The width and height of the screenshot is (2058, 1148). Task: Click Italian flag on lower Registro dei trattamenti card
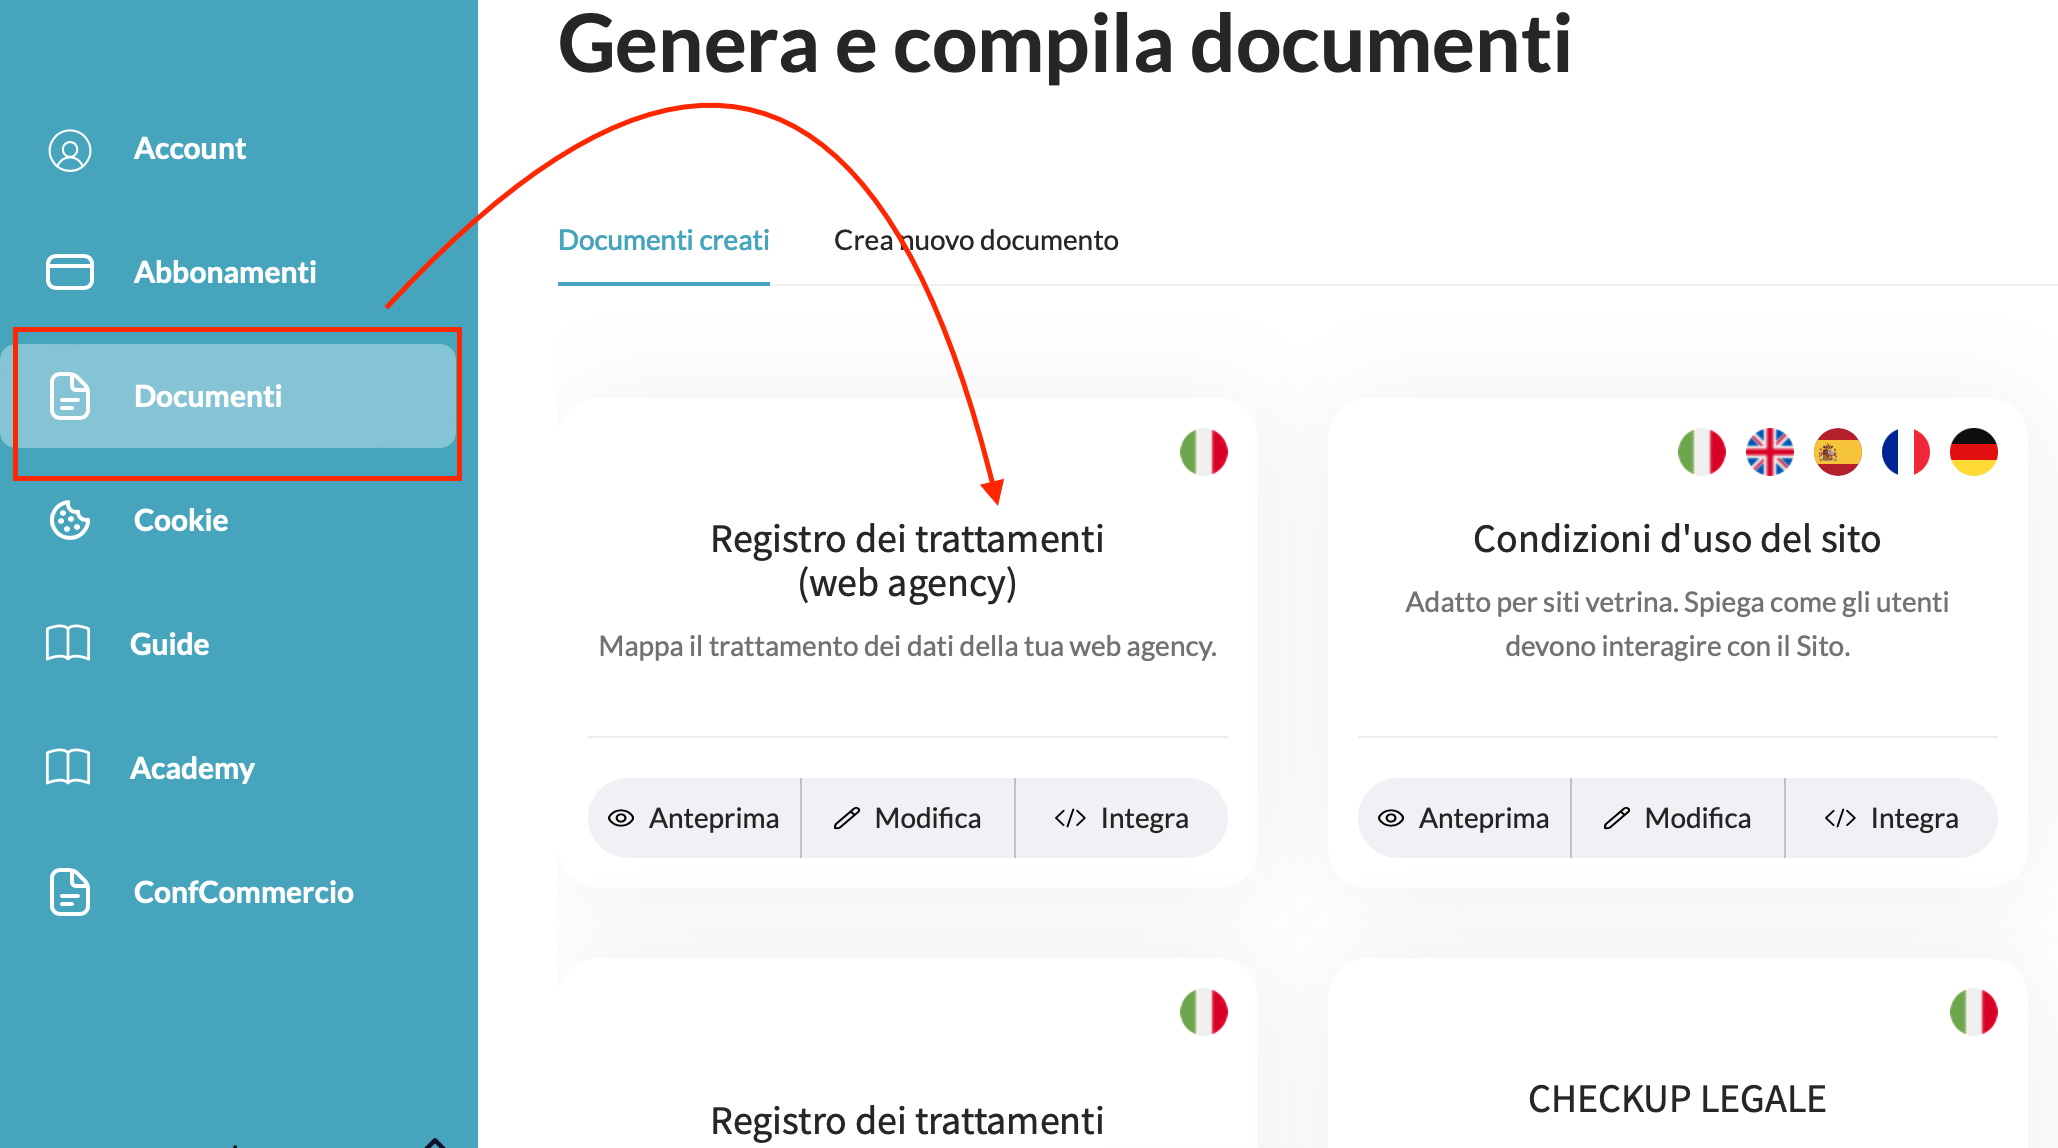tap(1204, 1012)
